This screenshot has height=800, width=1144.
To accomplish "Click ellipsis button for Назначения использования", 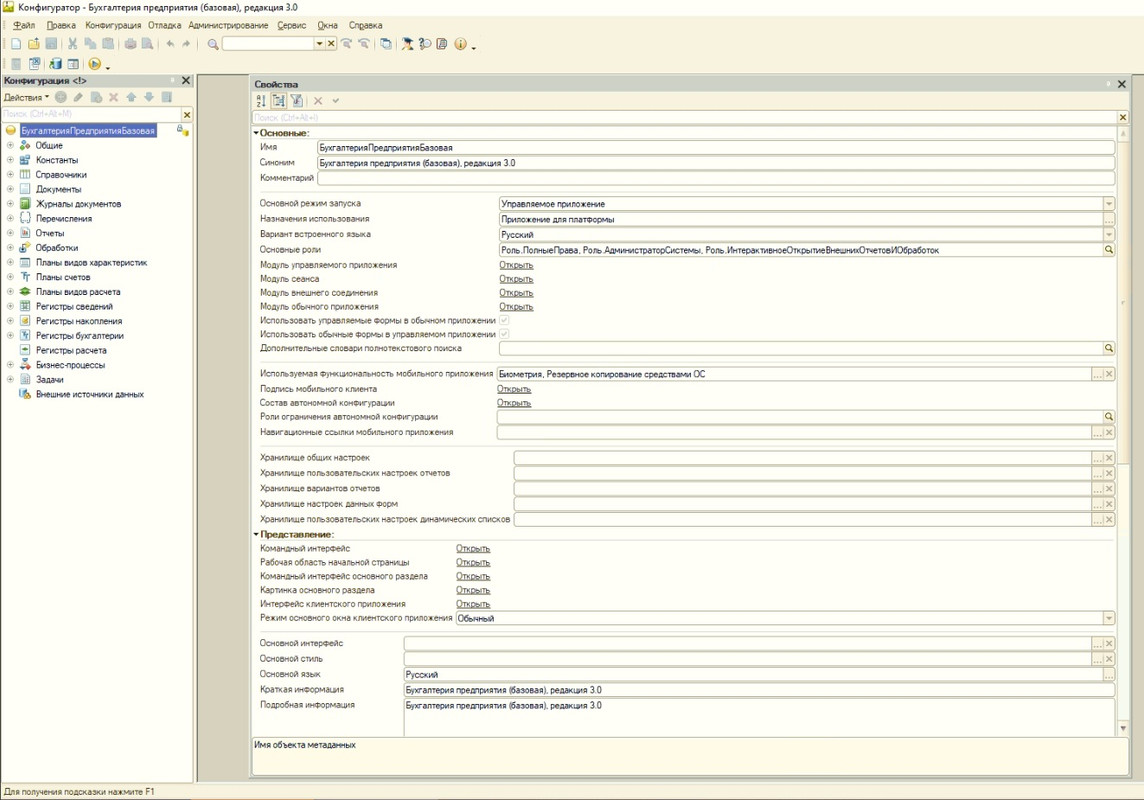I will coord(1108,220).
